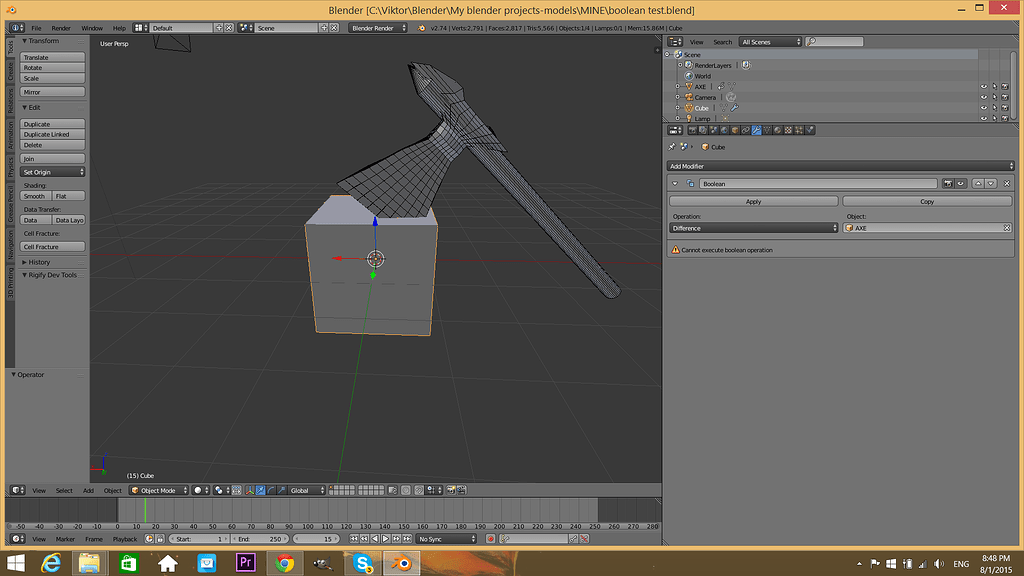Open the Help menu

119,28
